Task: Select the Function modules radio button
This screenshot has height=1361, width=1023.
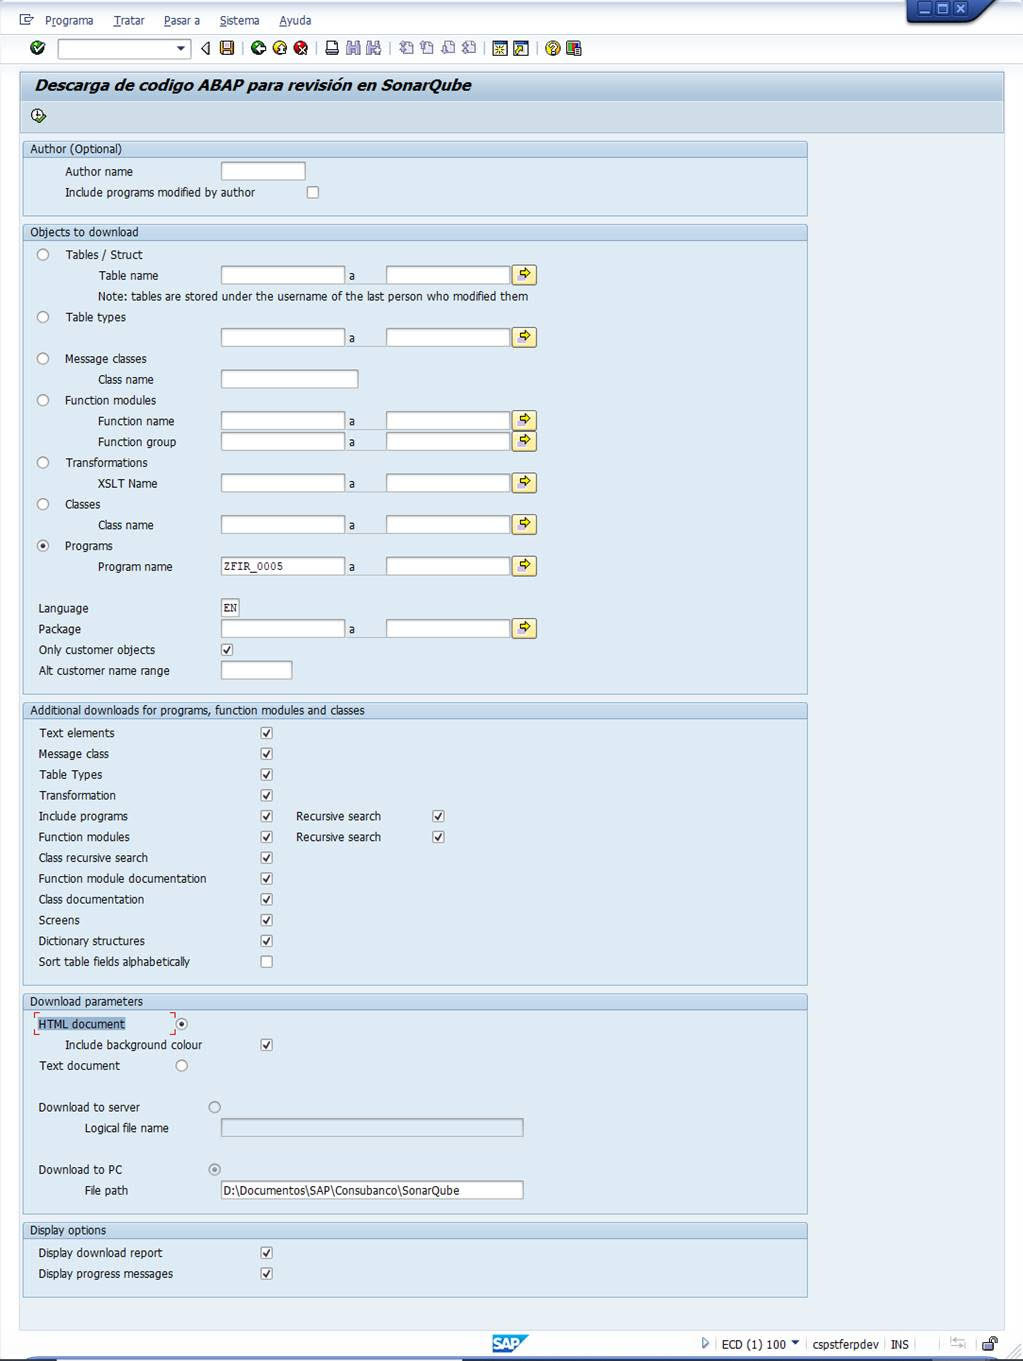Action: coord(43,400)
